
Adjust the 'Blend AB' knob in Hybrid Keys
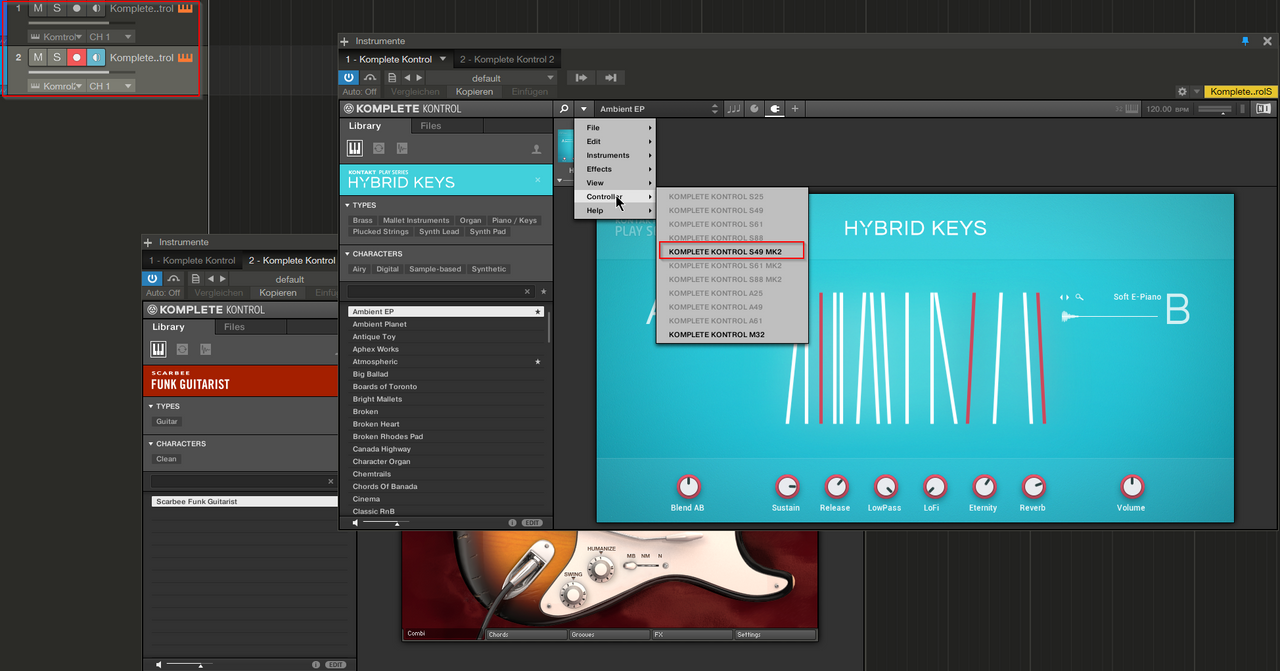(x=688, y=486)
